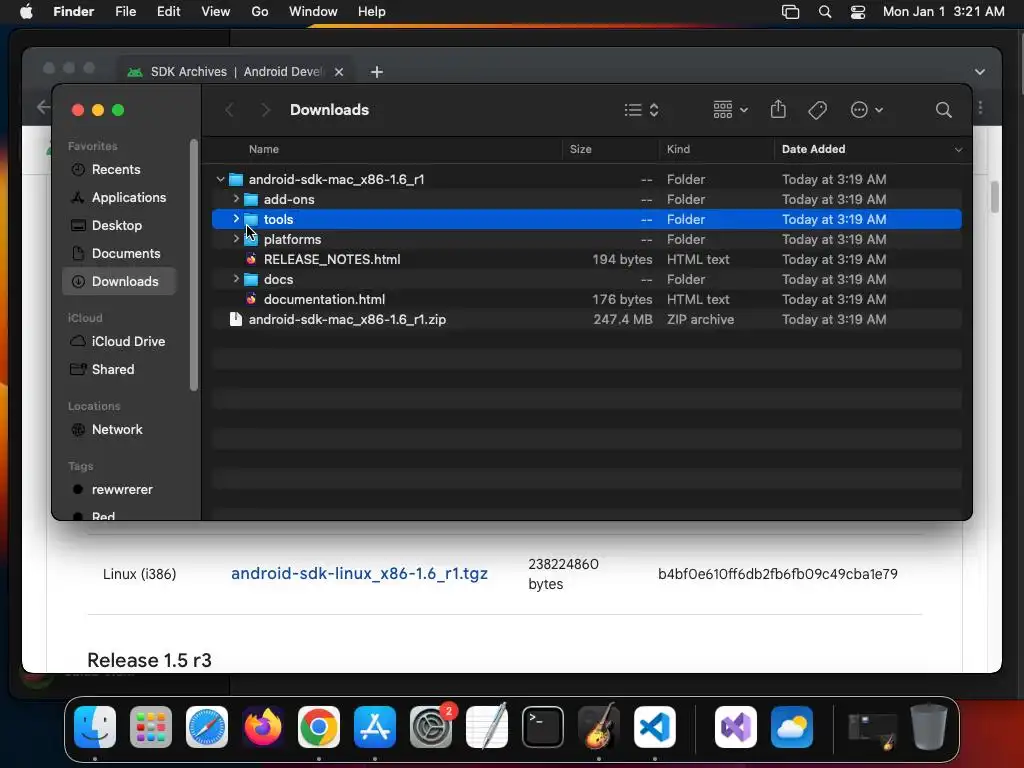Open the list view switcher dropdown
The image size is (1024, 768).
(x=641, y=110)
